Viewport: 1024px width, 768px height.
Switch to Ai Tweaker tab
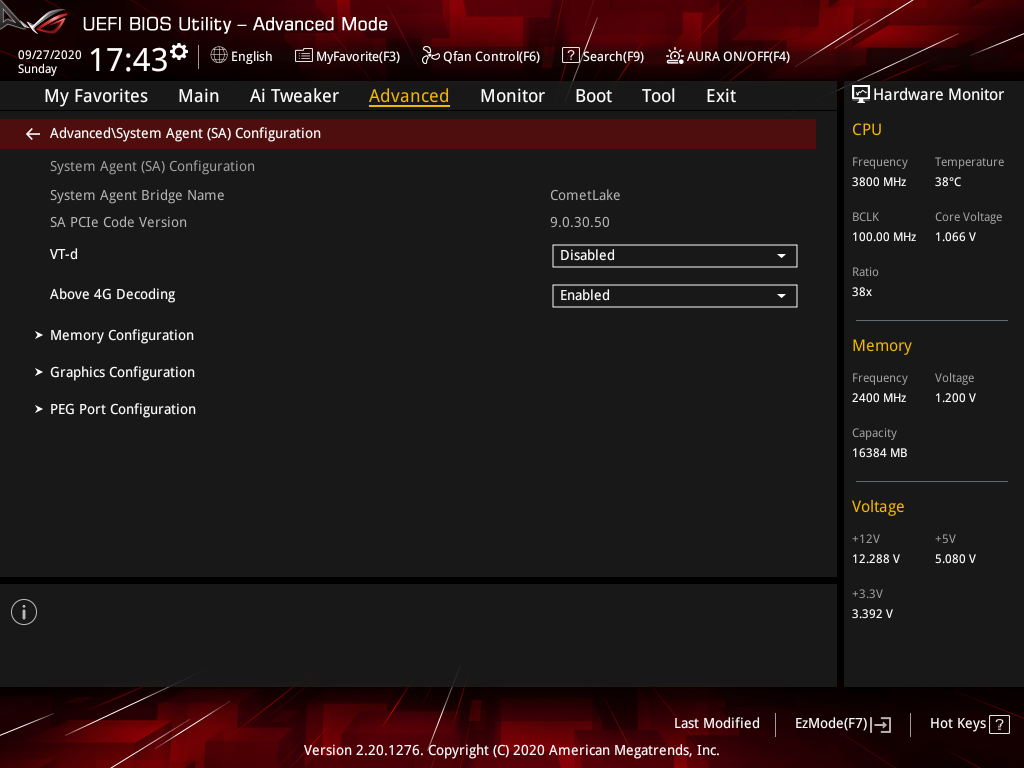294,96
